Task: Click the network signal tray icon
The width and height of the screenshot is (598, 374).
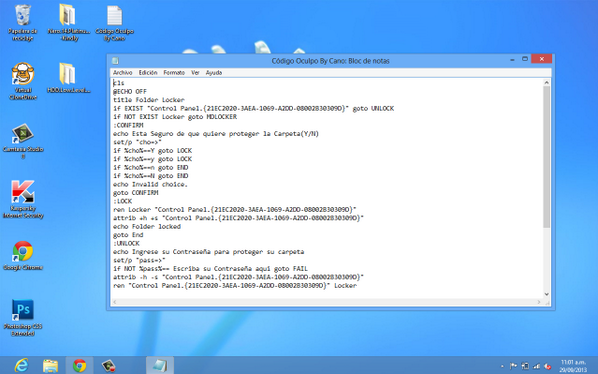Action: 536,366
